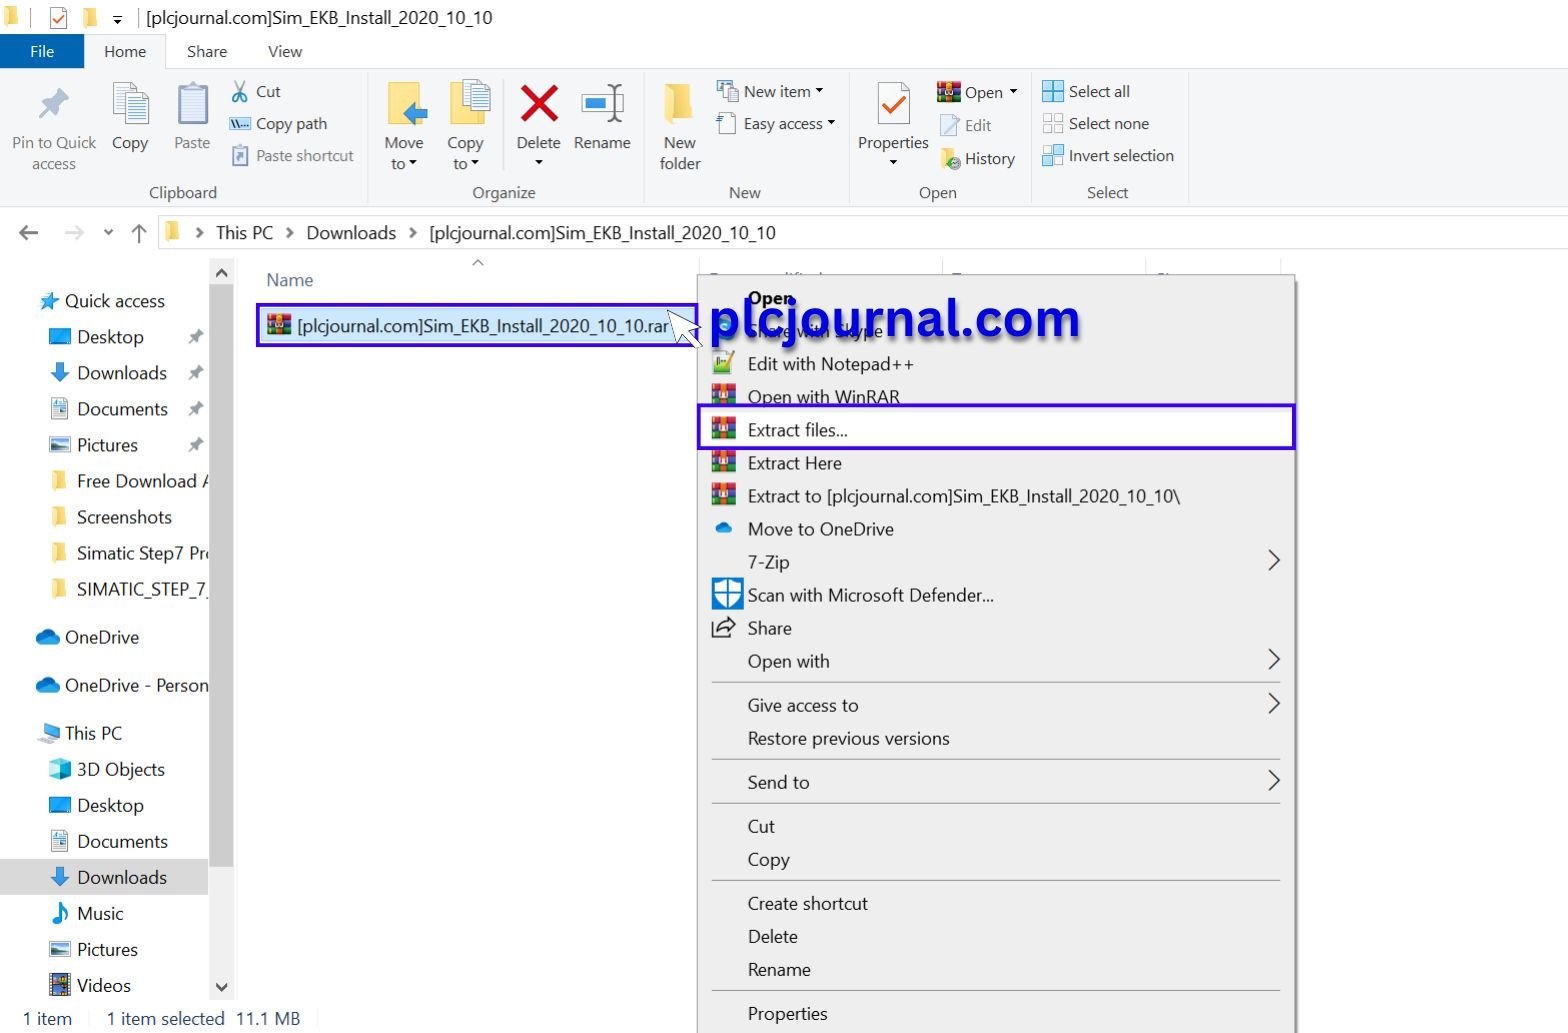The height and width of the screenshot is (1033, 1568).
Task: Choose Restore previous versions
Action: [x=995, y=738]
